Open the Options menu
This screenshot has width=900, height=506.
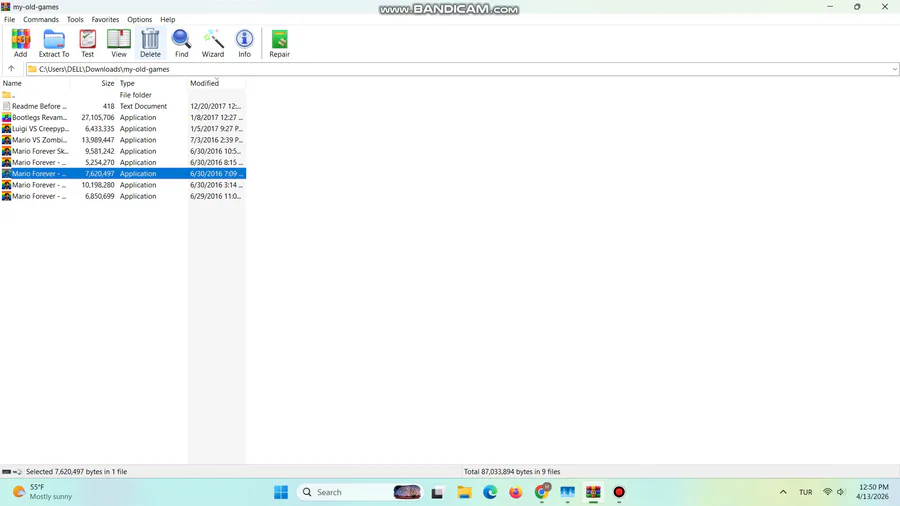tap(139, 20)
